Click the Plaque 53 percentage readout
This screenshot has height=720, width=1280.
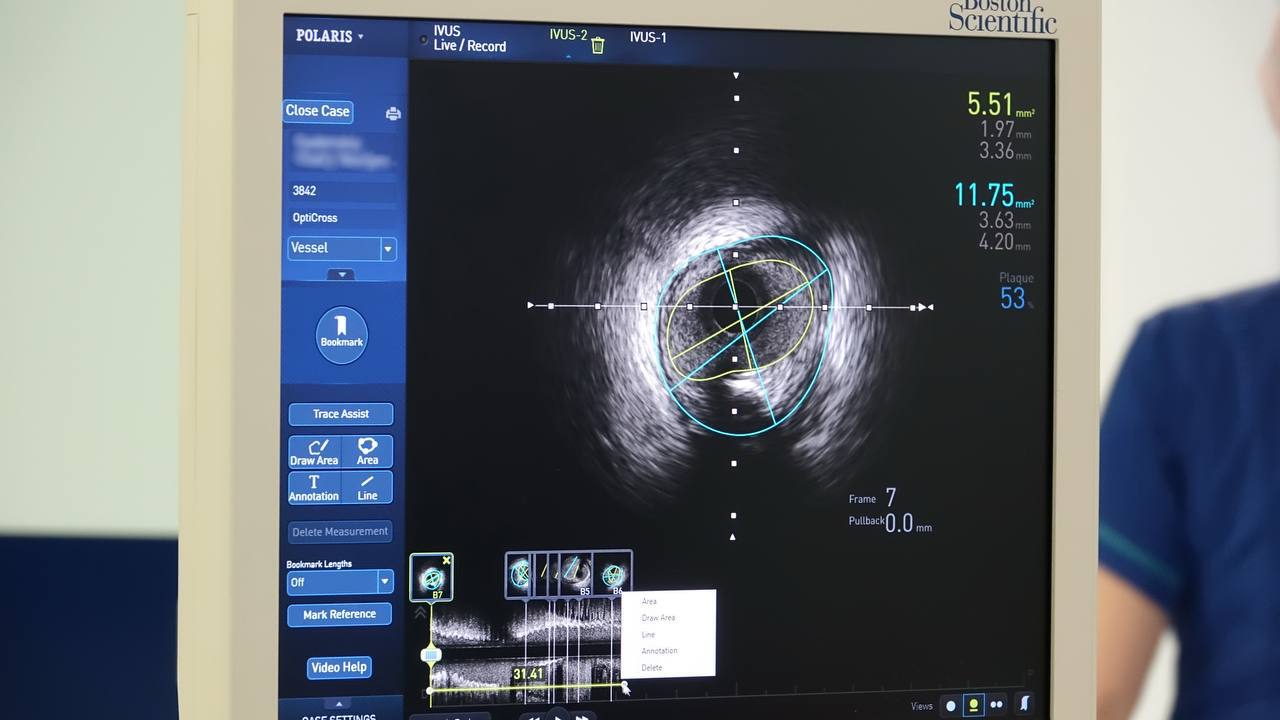(1015, 292)
